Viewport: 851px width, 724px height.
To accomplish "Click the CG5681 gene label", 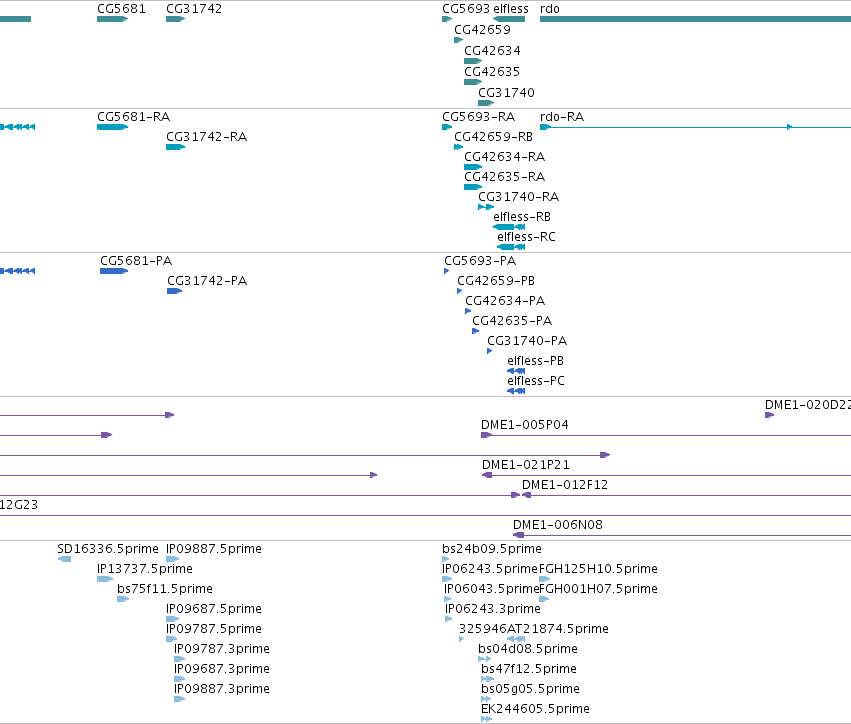I will (121, 9).
